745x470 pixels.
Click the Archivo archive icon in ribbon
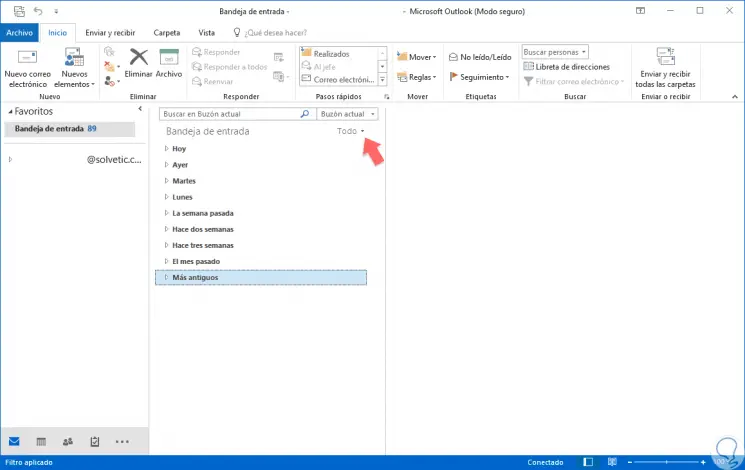pos(169,64)
